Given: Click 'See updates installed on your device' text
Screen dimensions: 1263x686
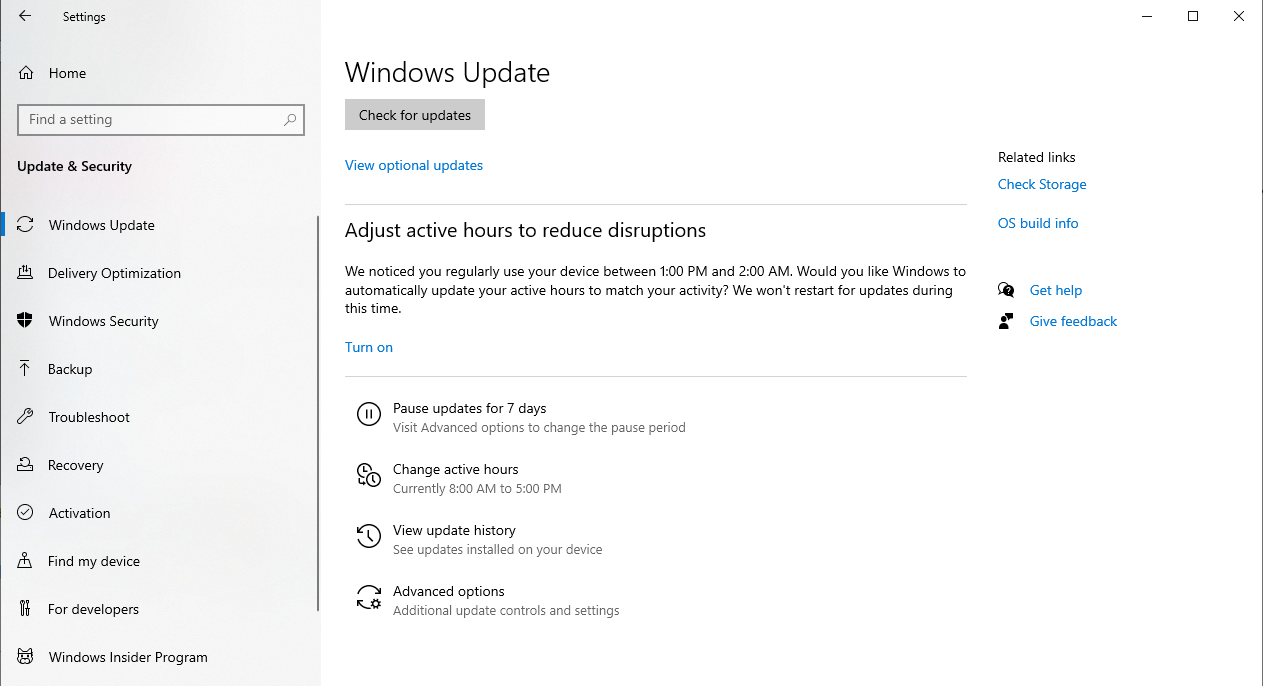Looking at the screenshot, I should pos(497,550).
